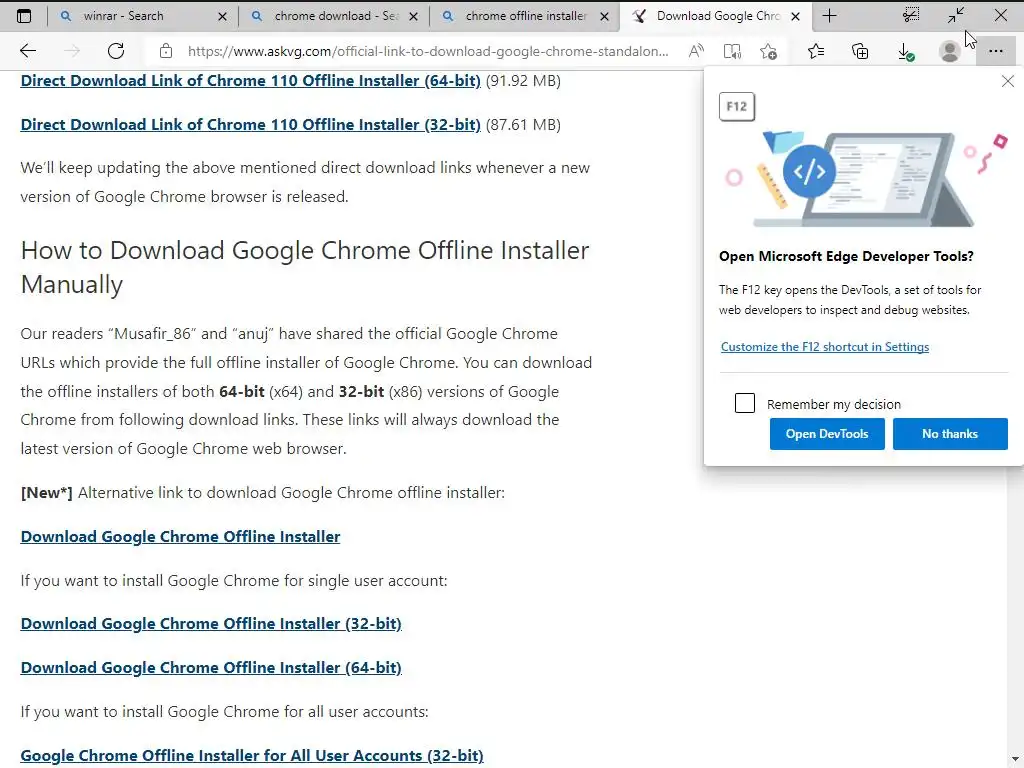The image size is (1024, 768).
Task: Dismiss the DevTools prompt with X
Action: pyautogui.click(x=1008, y=81)
